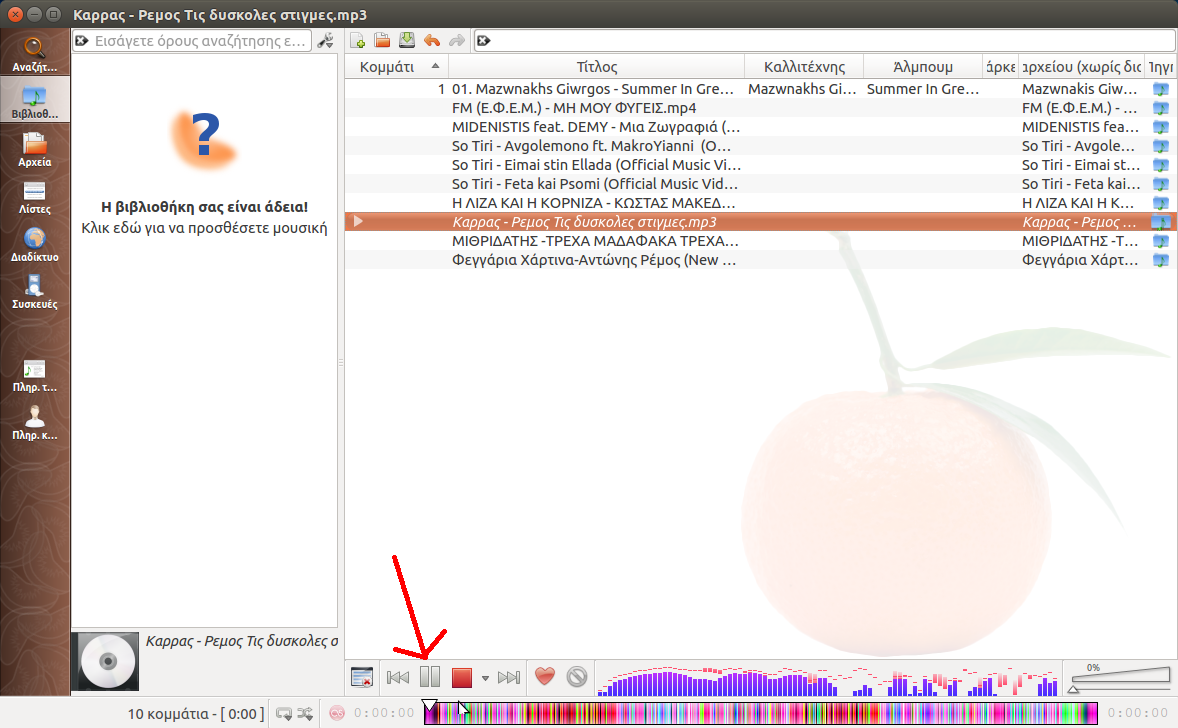Click elapsed time 0:00:00 label

(384, 713)
